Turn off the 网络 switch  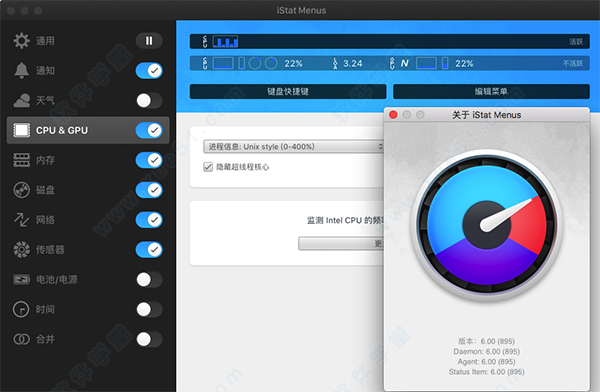[x=149, y=220]
